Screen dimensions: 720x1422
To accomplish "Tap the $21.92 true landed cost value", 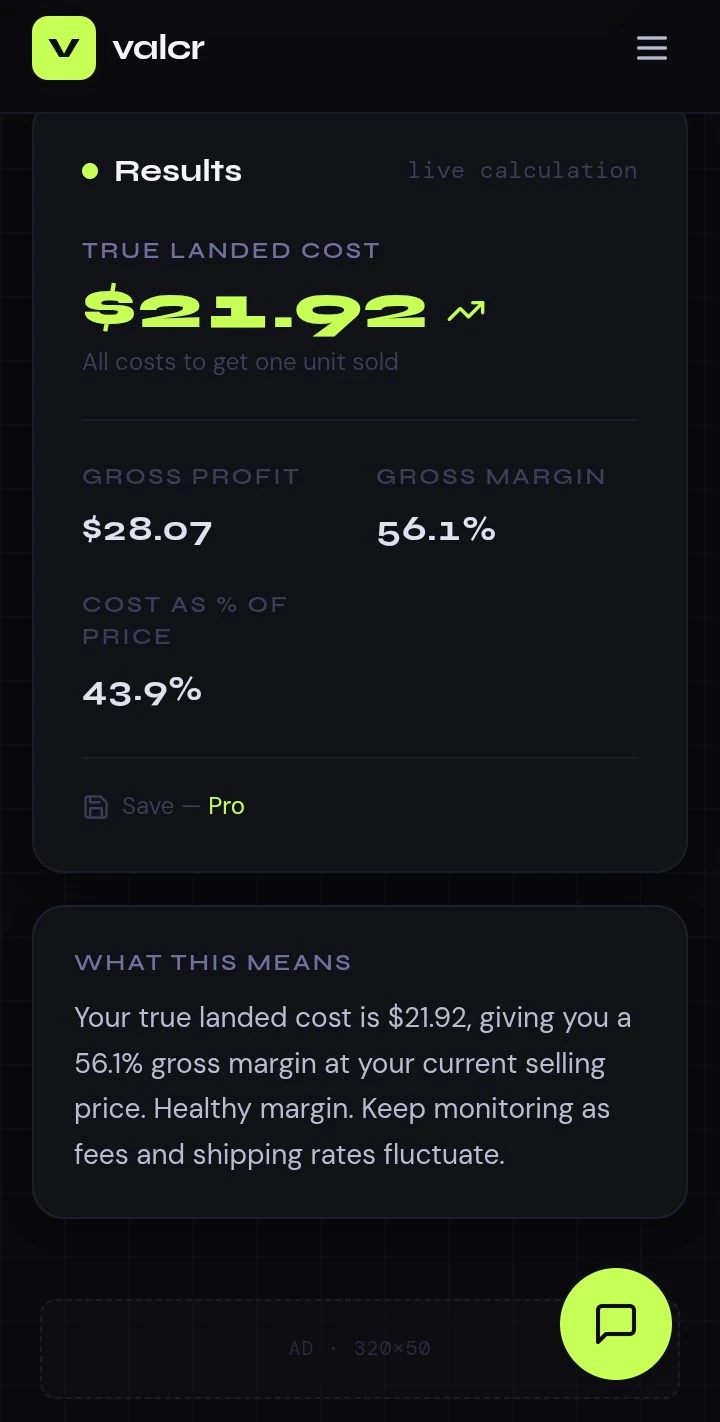I will [x=255, y=310].
